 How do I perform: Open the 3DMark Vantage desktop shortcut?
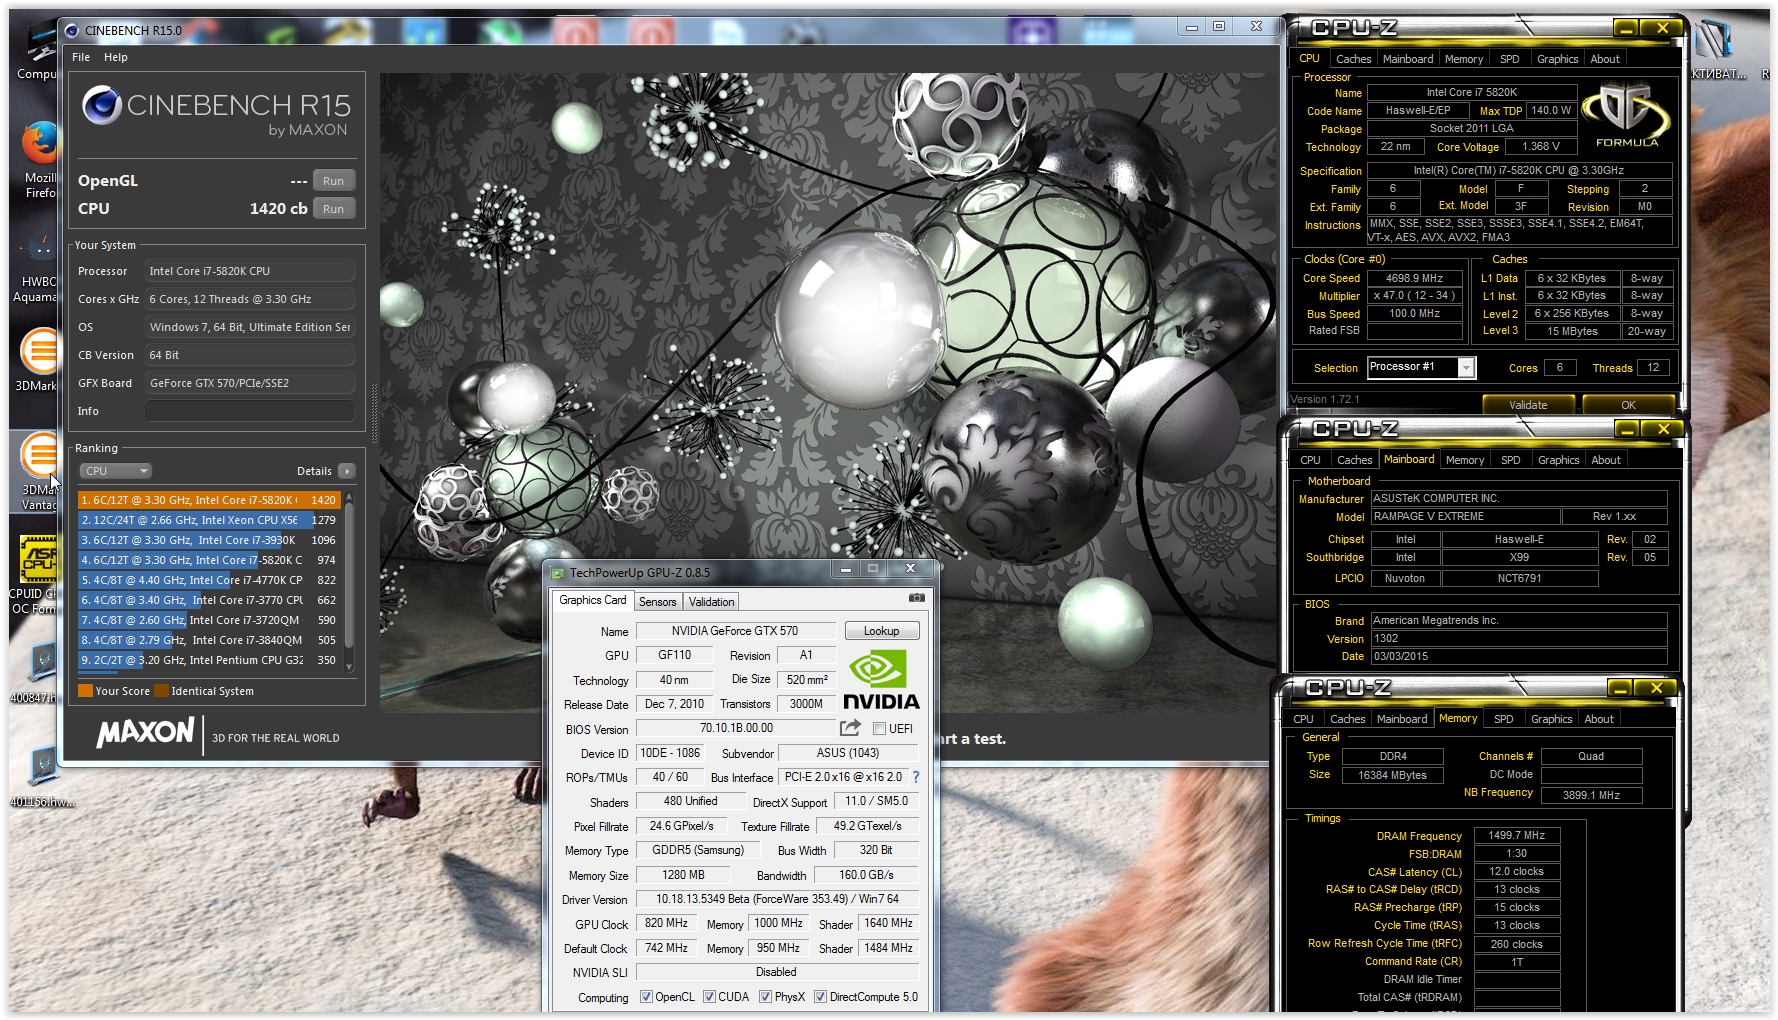pos(38,470)
